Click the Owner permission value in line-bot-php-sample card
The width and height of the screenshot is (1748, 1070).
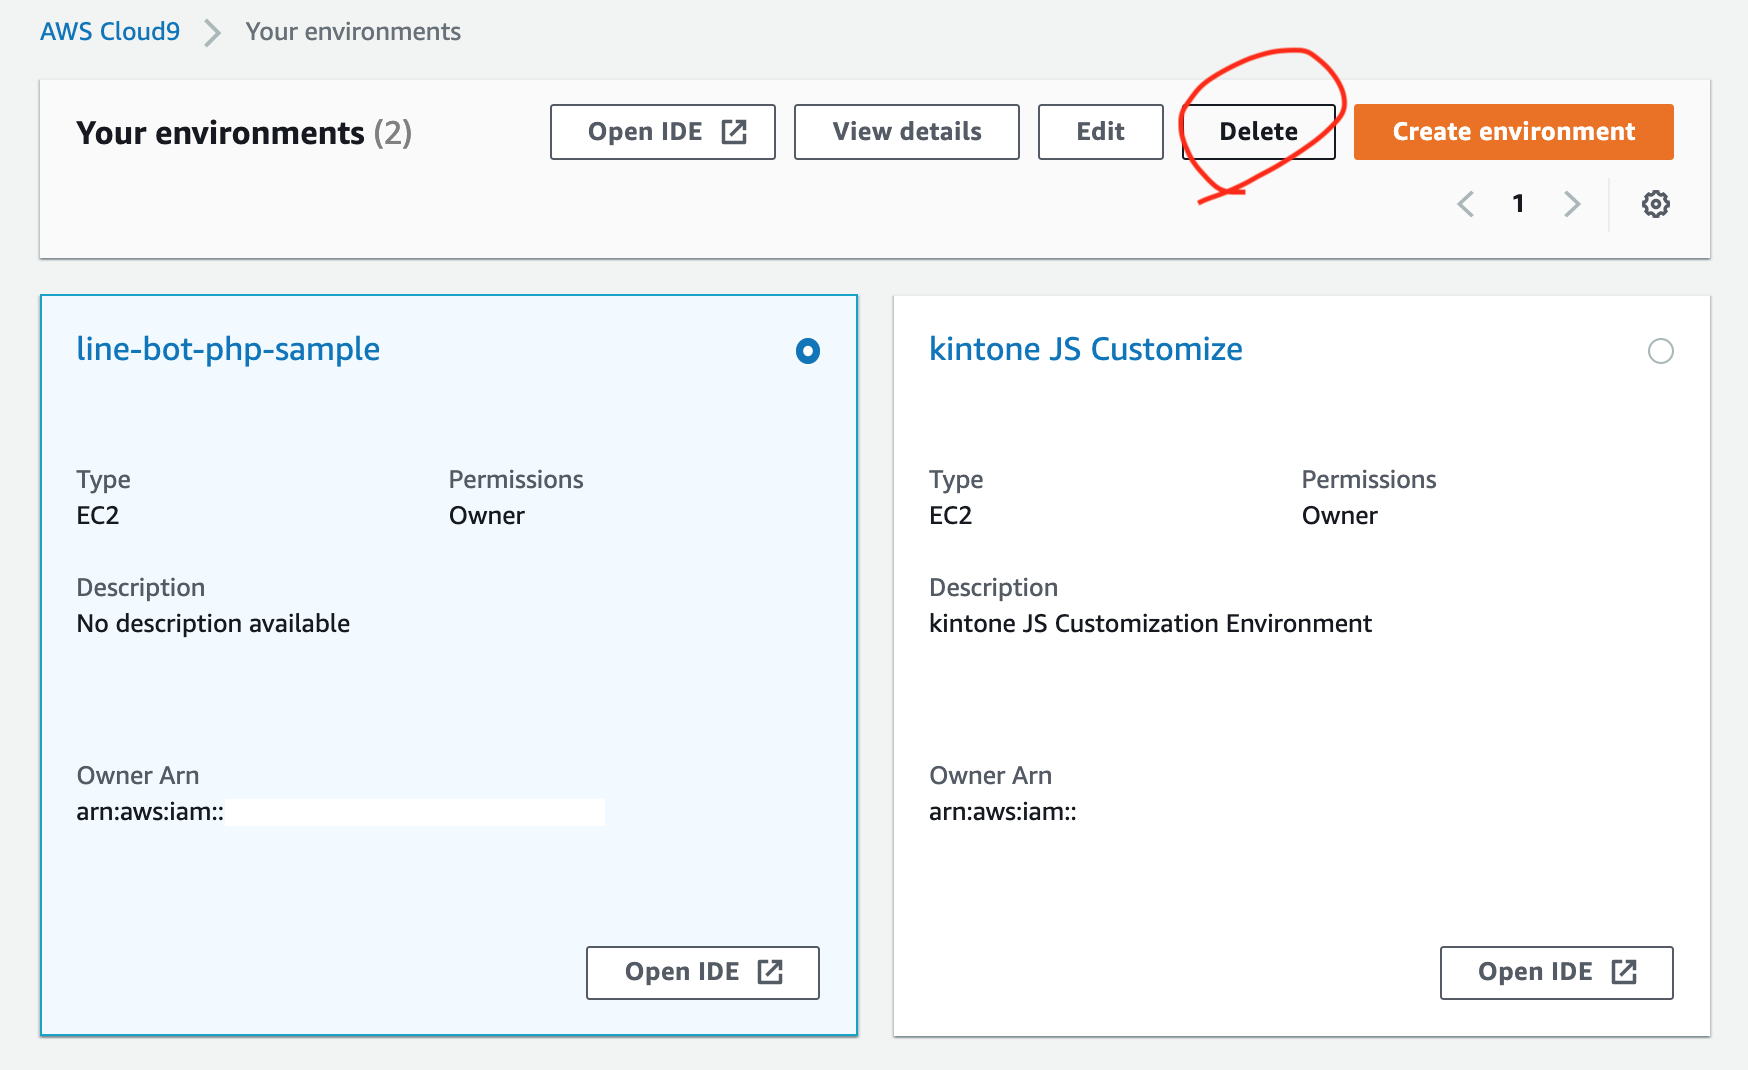point(487,516)
